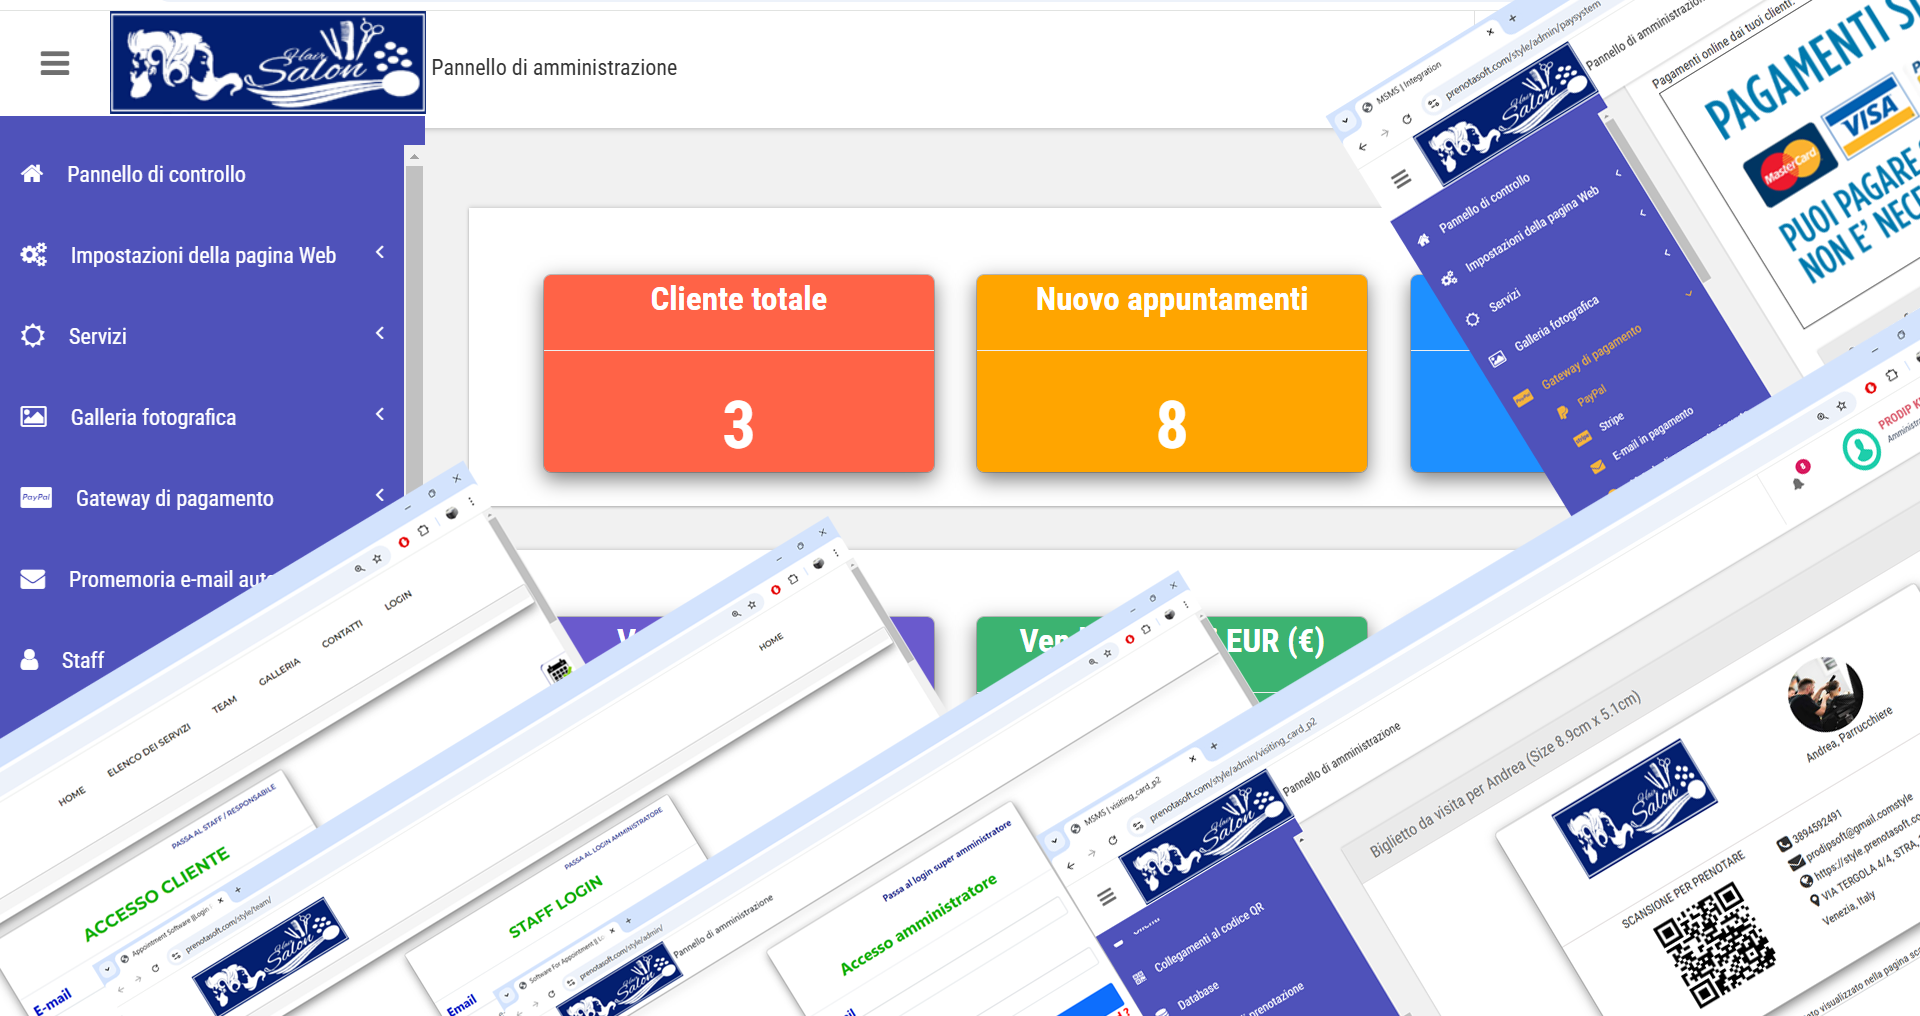Click calendar icon on the purple dashboard card

click(559, 670)
